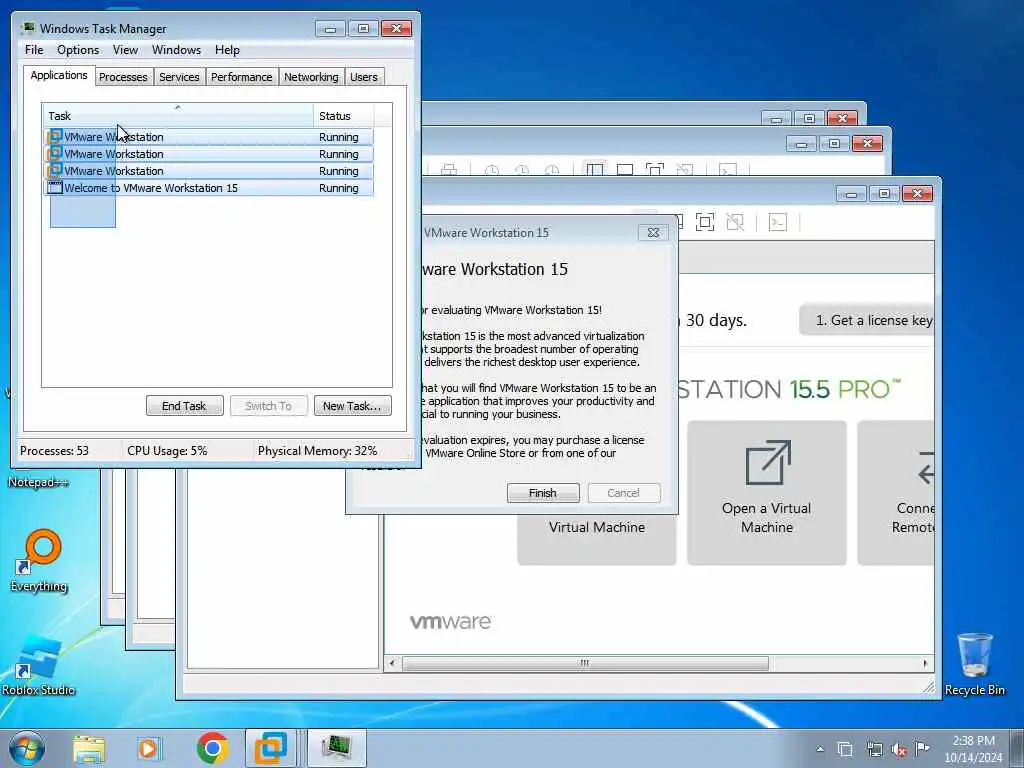Viewport: 1024px width, 768px height.
Task: Click the New Task... button
Action: 352,406
